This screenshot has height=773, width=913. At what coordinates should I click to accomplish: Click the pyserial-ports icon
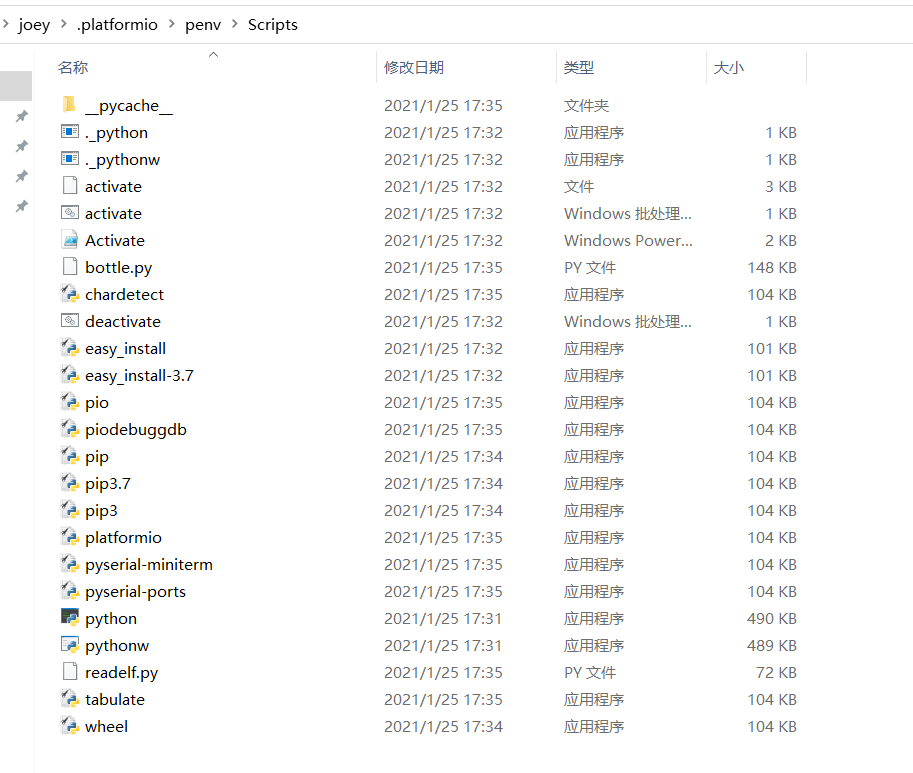point(69,590)
